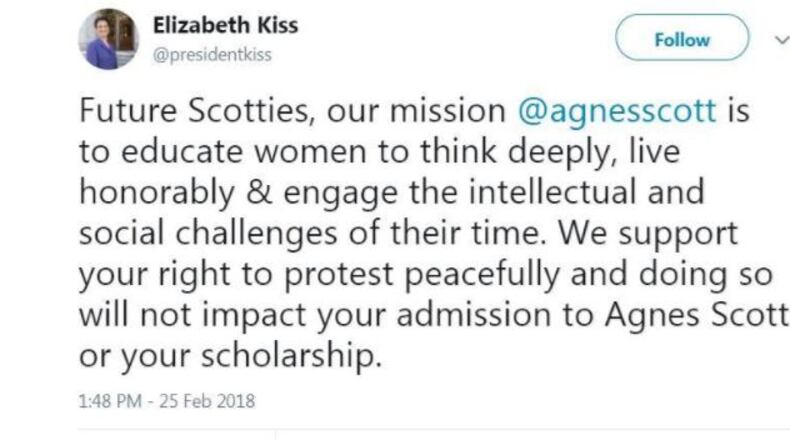Click the tweet timestamp 1:48 PM
This screenshot has height=440, width=790.
coord(111,401)
